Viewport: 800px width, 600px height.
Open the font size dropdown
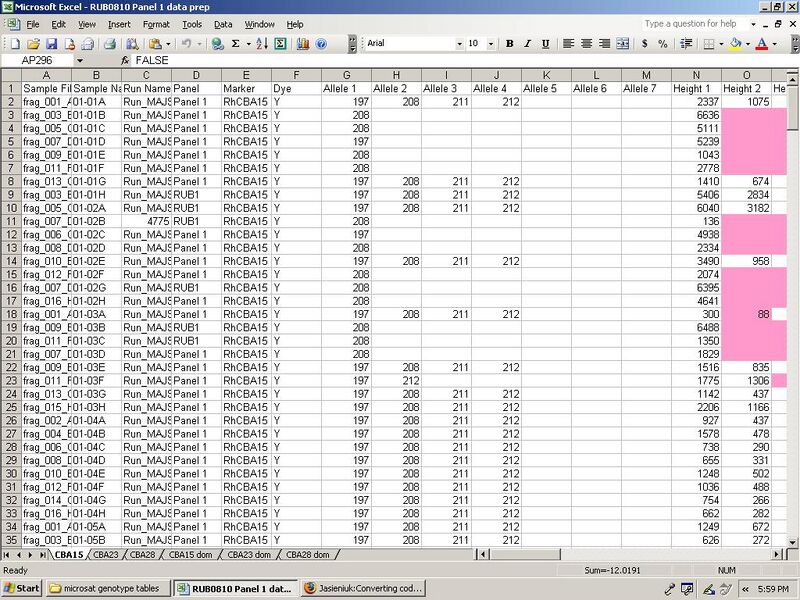pos(490,46)
